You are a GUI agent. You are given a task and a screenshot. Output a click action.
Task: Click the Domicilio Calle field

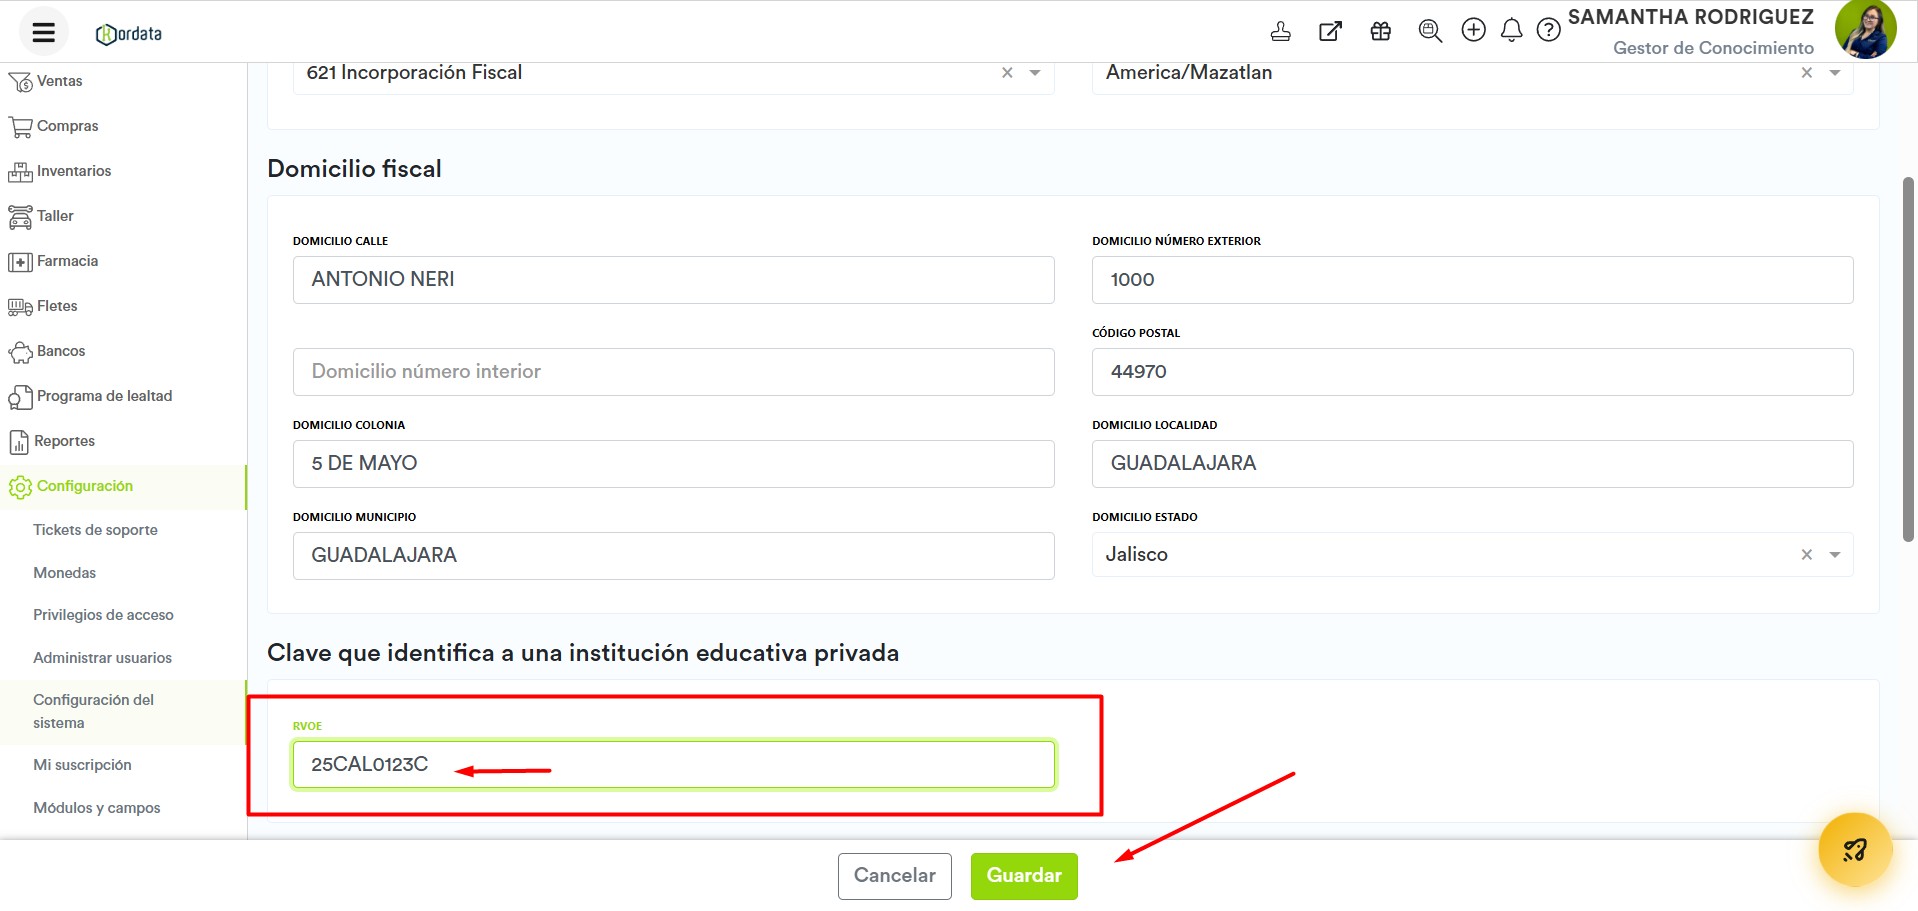[673, 280]
